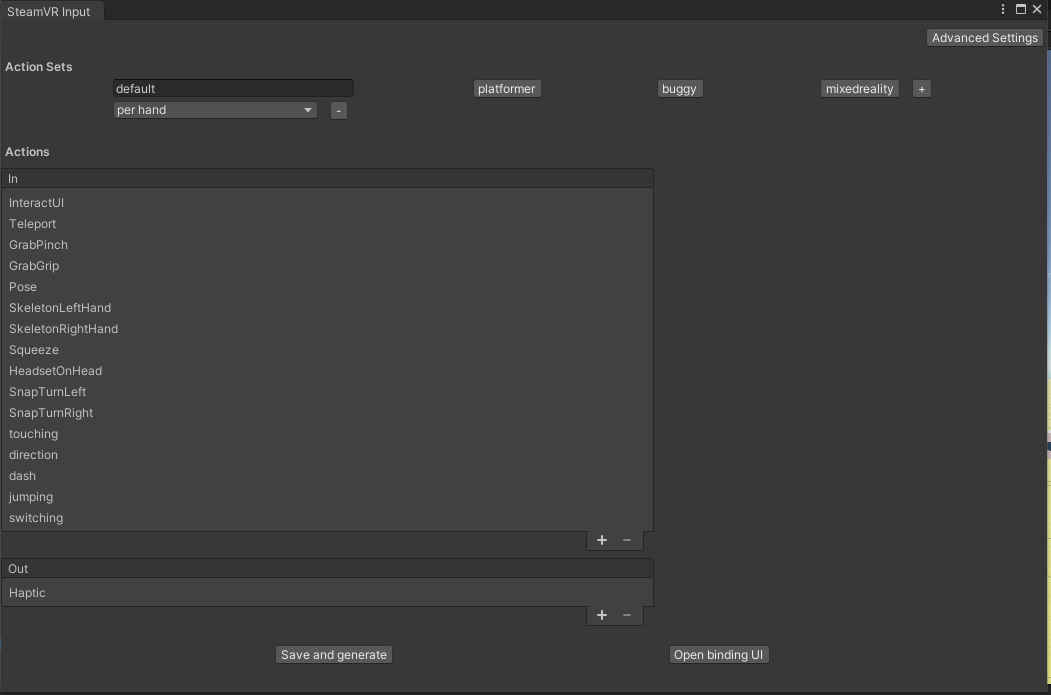This screenshot has height=695, width=1051.
Task: Click the Out actions list header
Action: pos(328,569)
